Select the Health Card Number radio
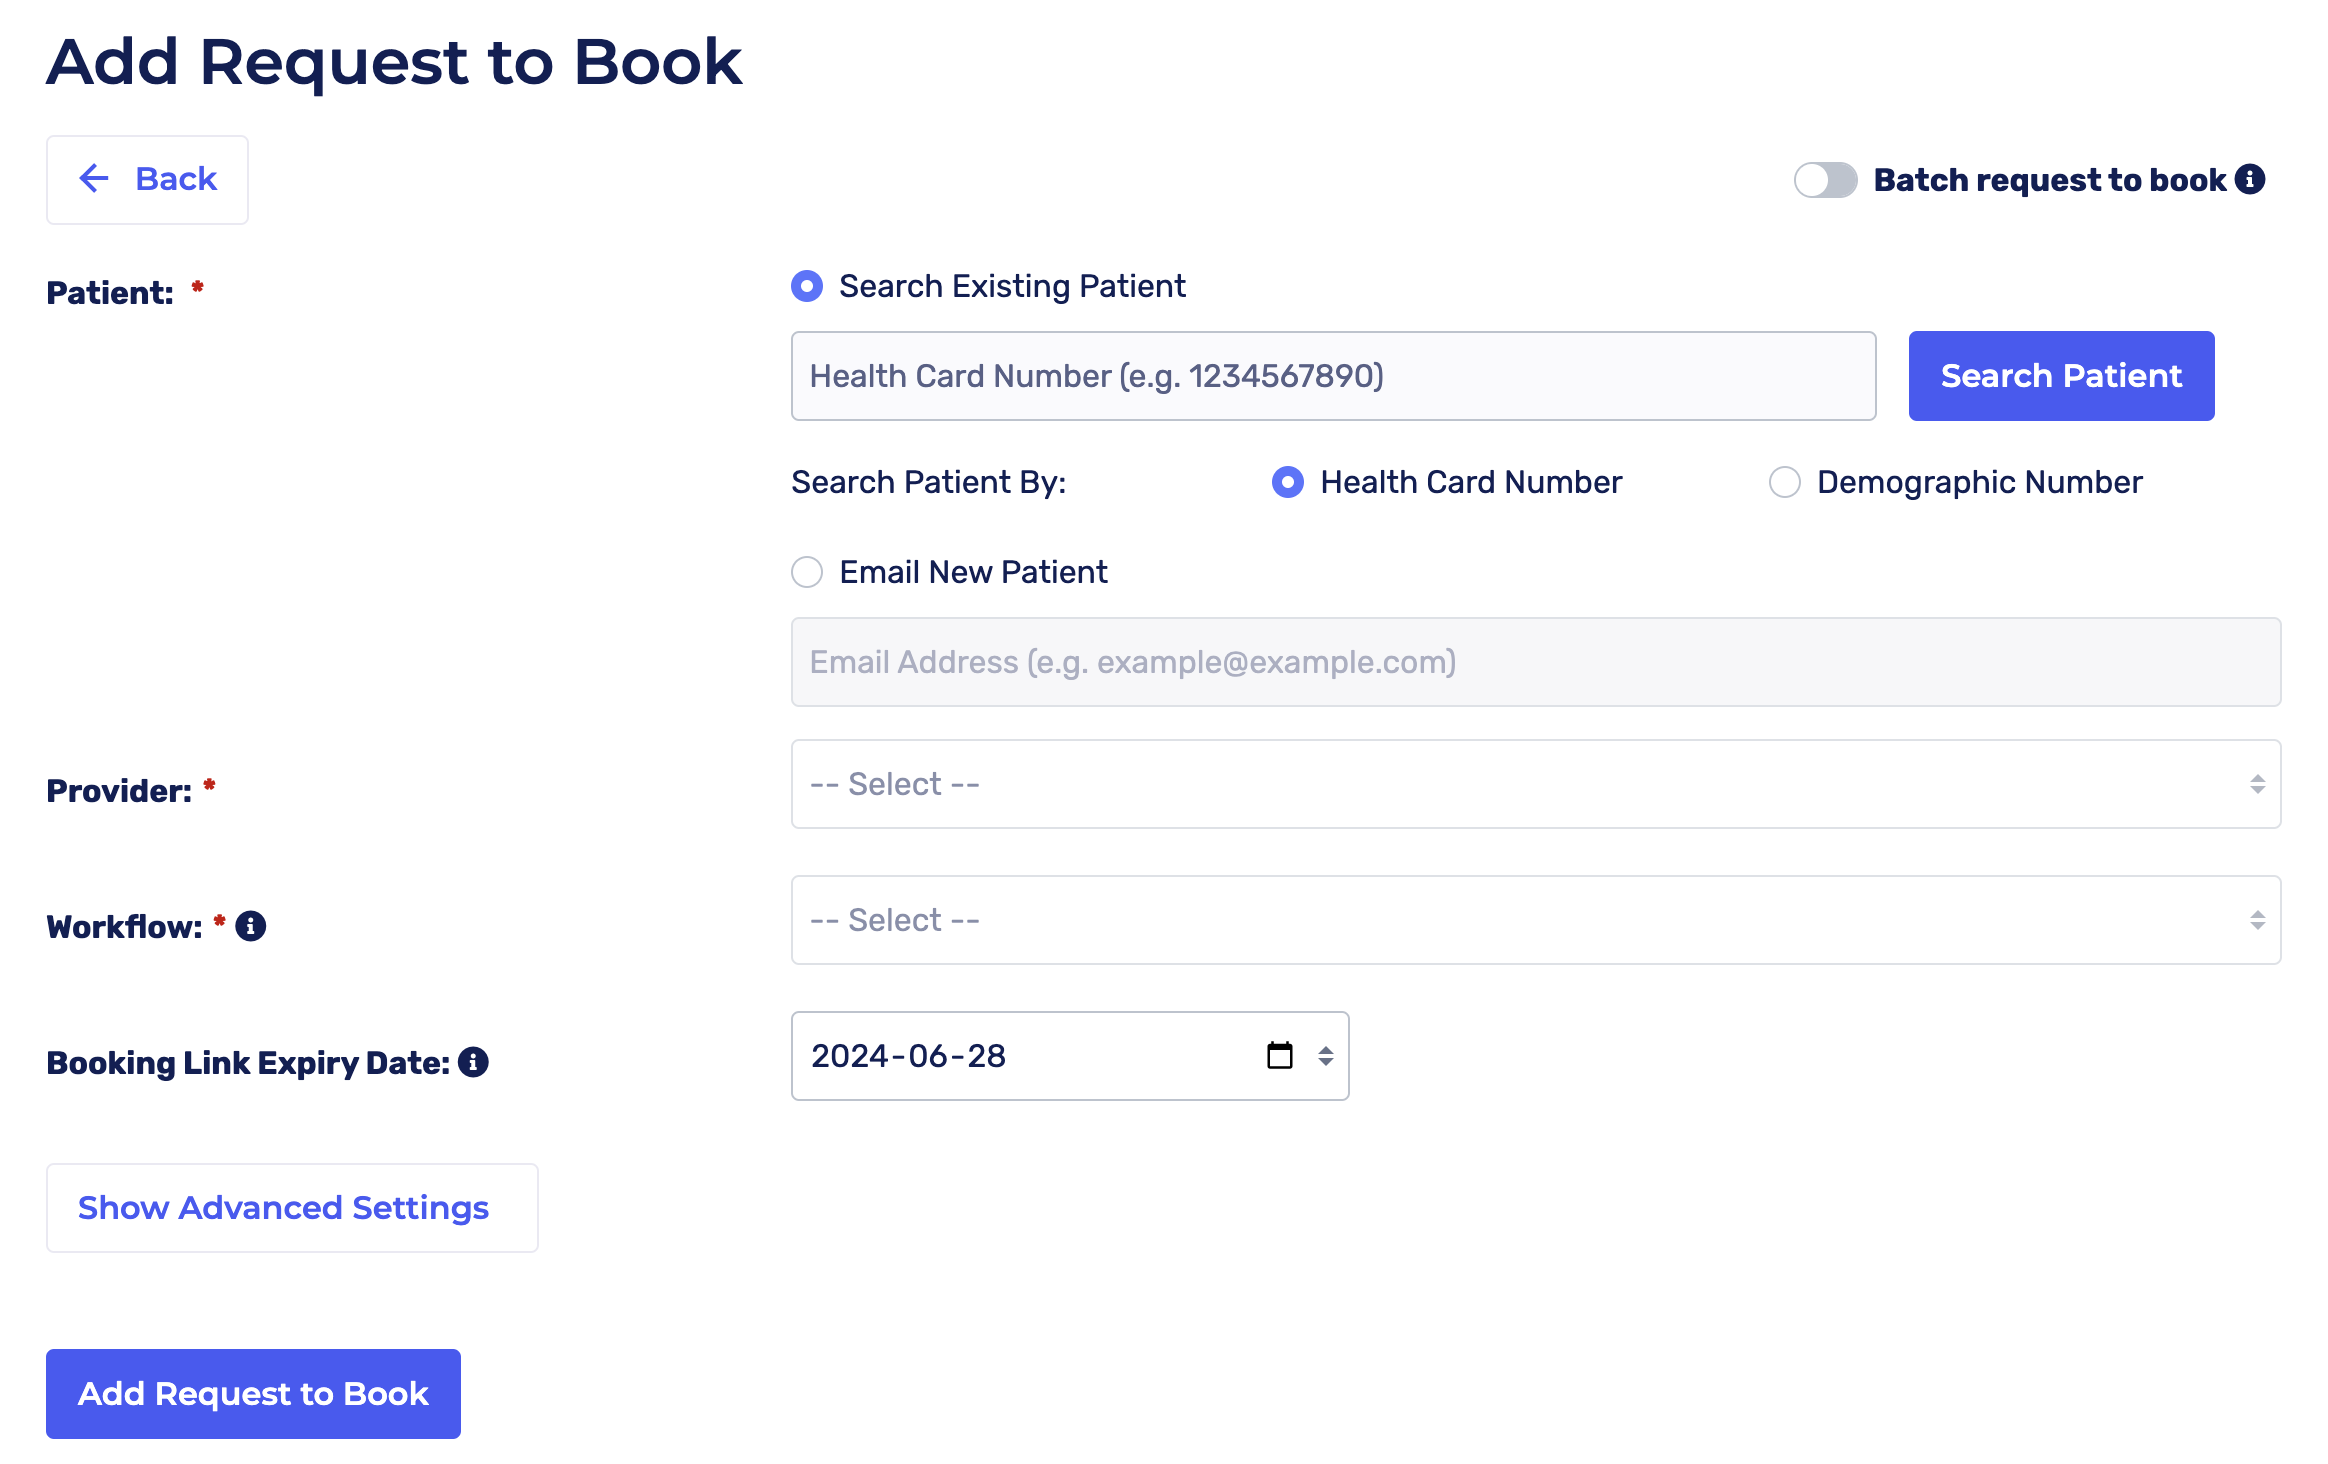Viewport: 2328px width, 1464px height. click(1288, 482)
